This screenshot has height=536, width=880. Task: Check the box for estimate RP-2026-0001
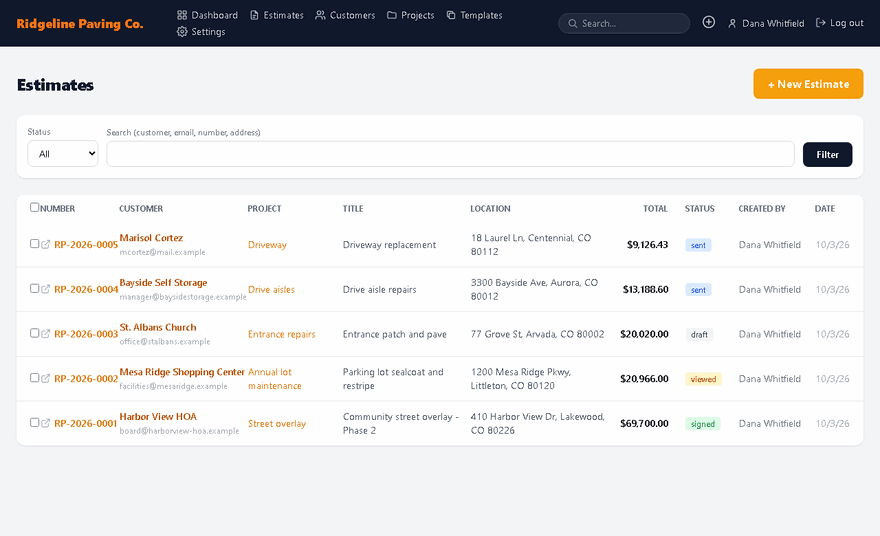(x=34, y=423)
